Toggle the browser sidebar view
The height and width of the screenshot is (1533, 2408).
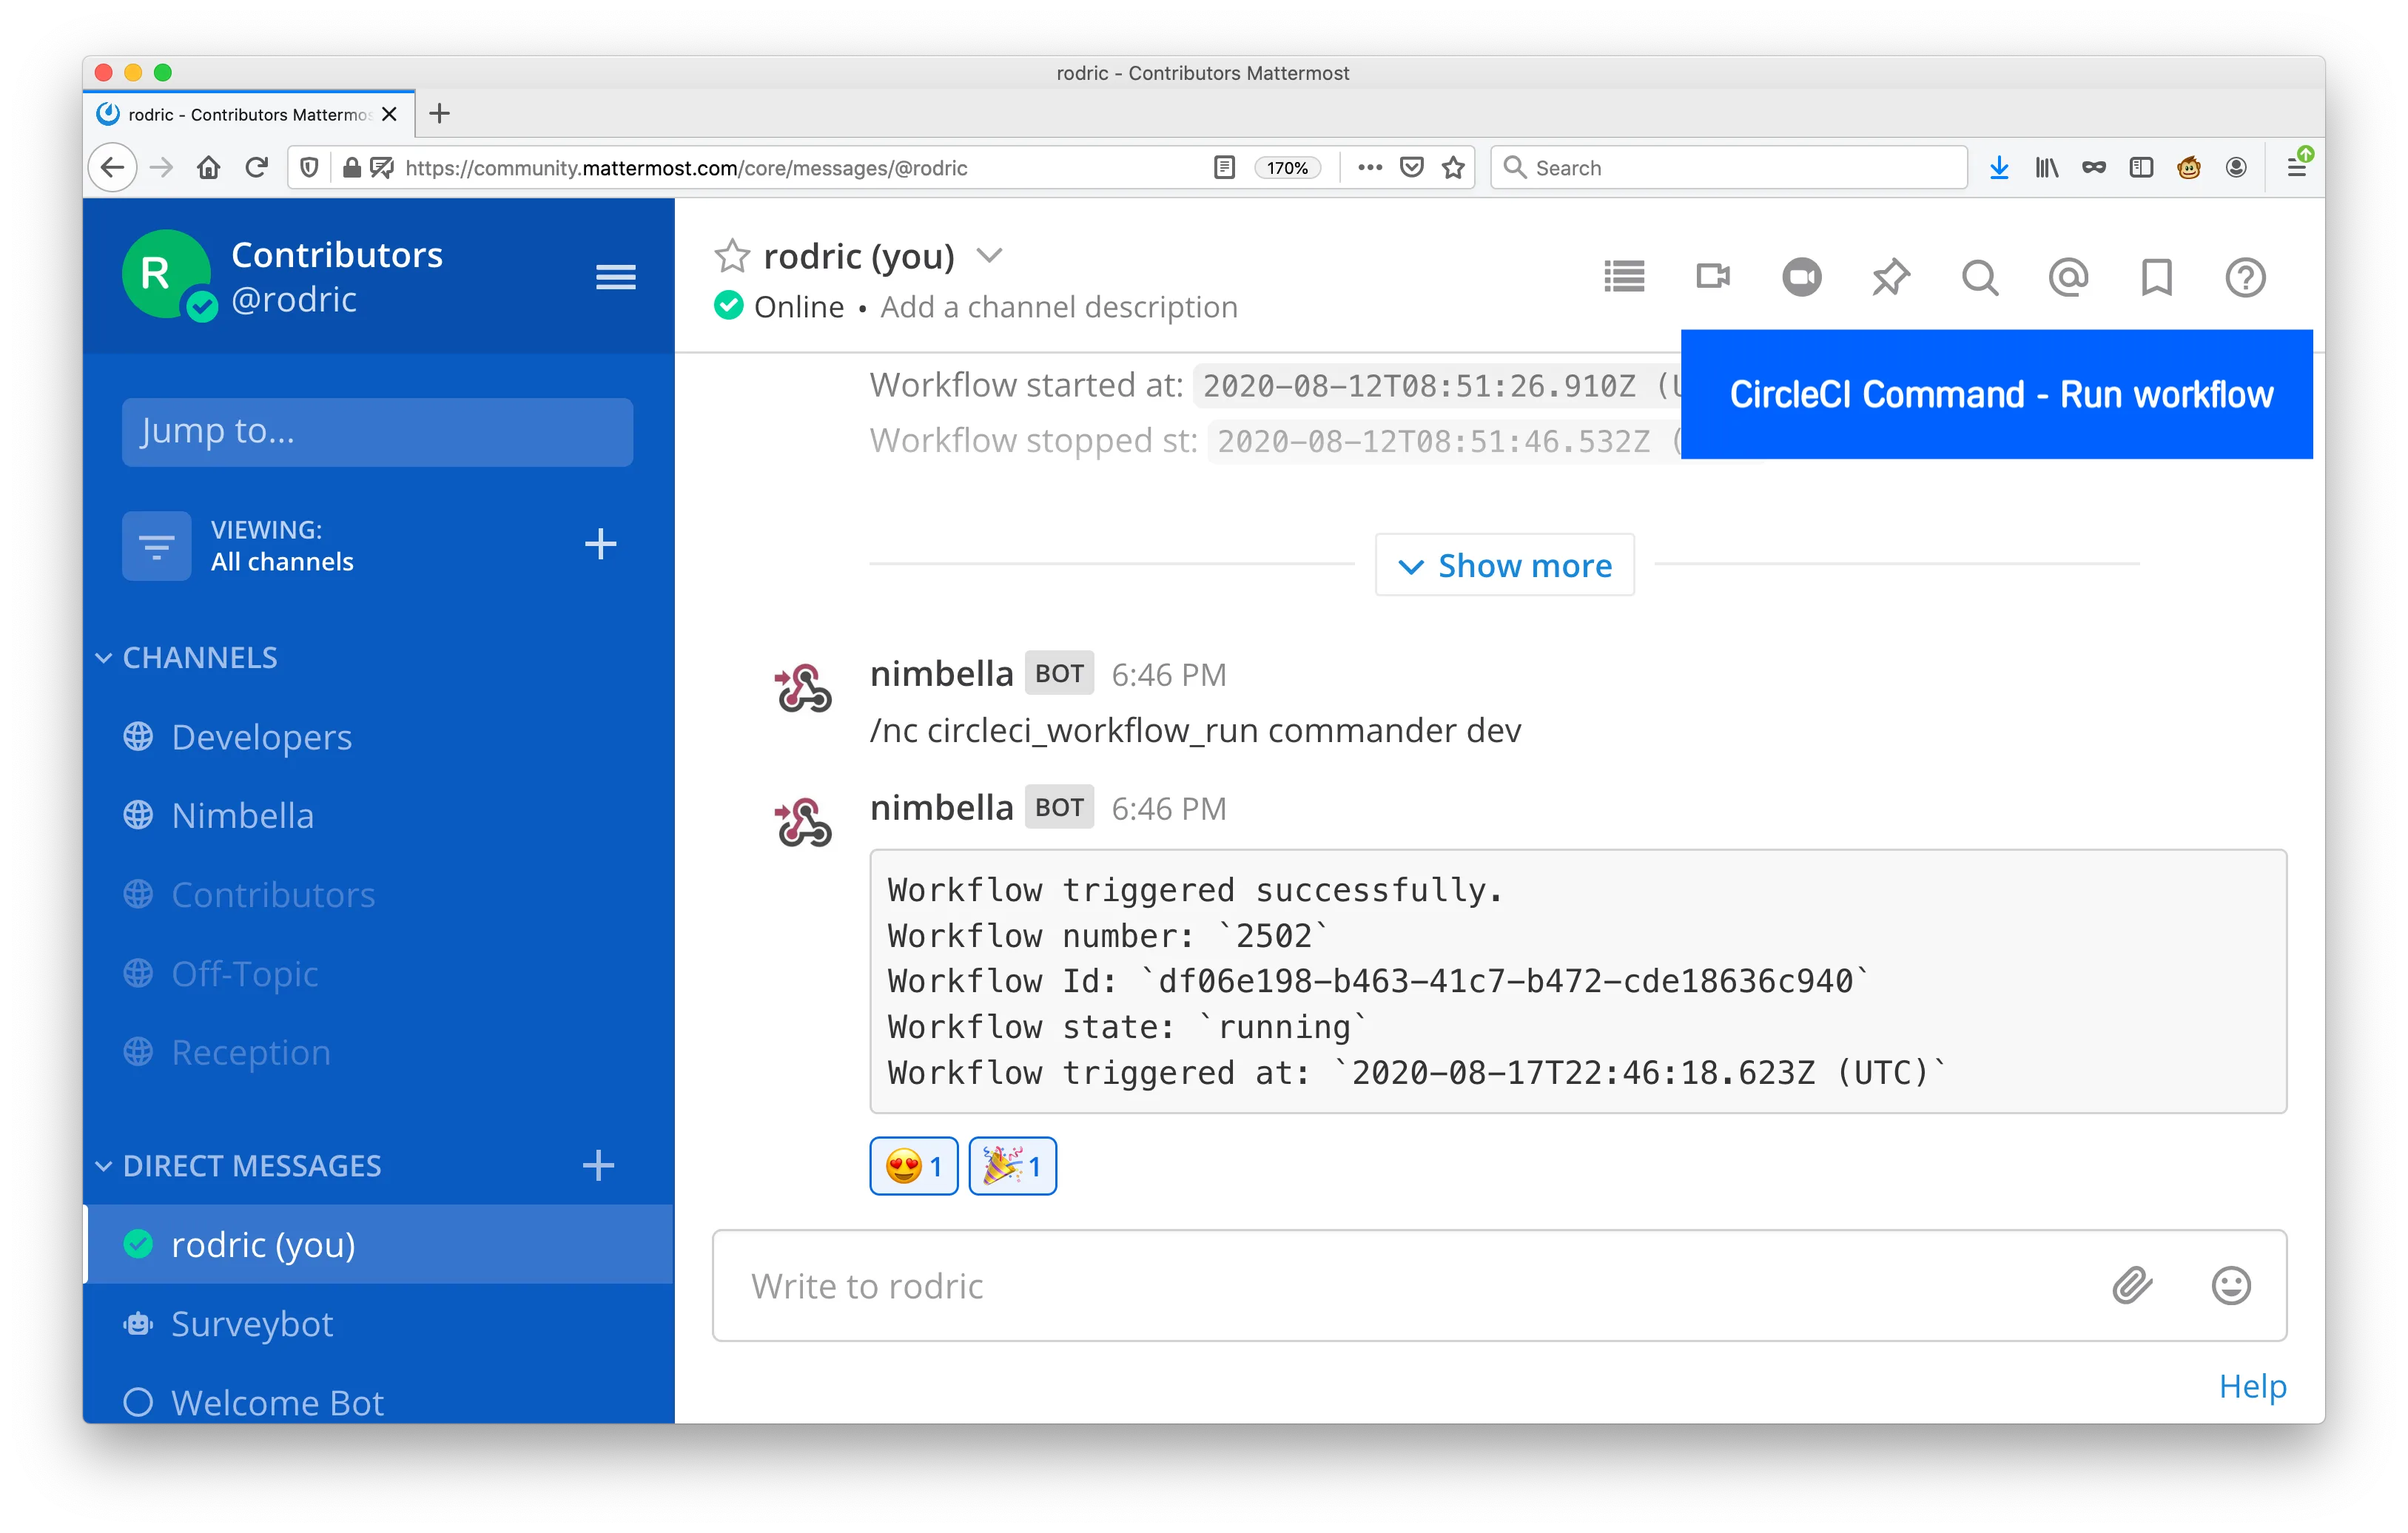(x=2141, y=167)
